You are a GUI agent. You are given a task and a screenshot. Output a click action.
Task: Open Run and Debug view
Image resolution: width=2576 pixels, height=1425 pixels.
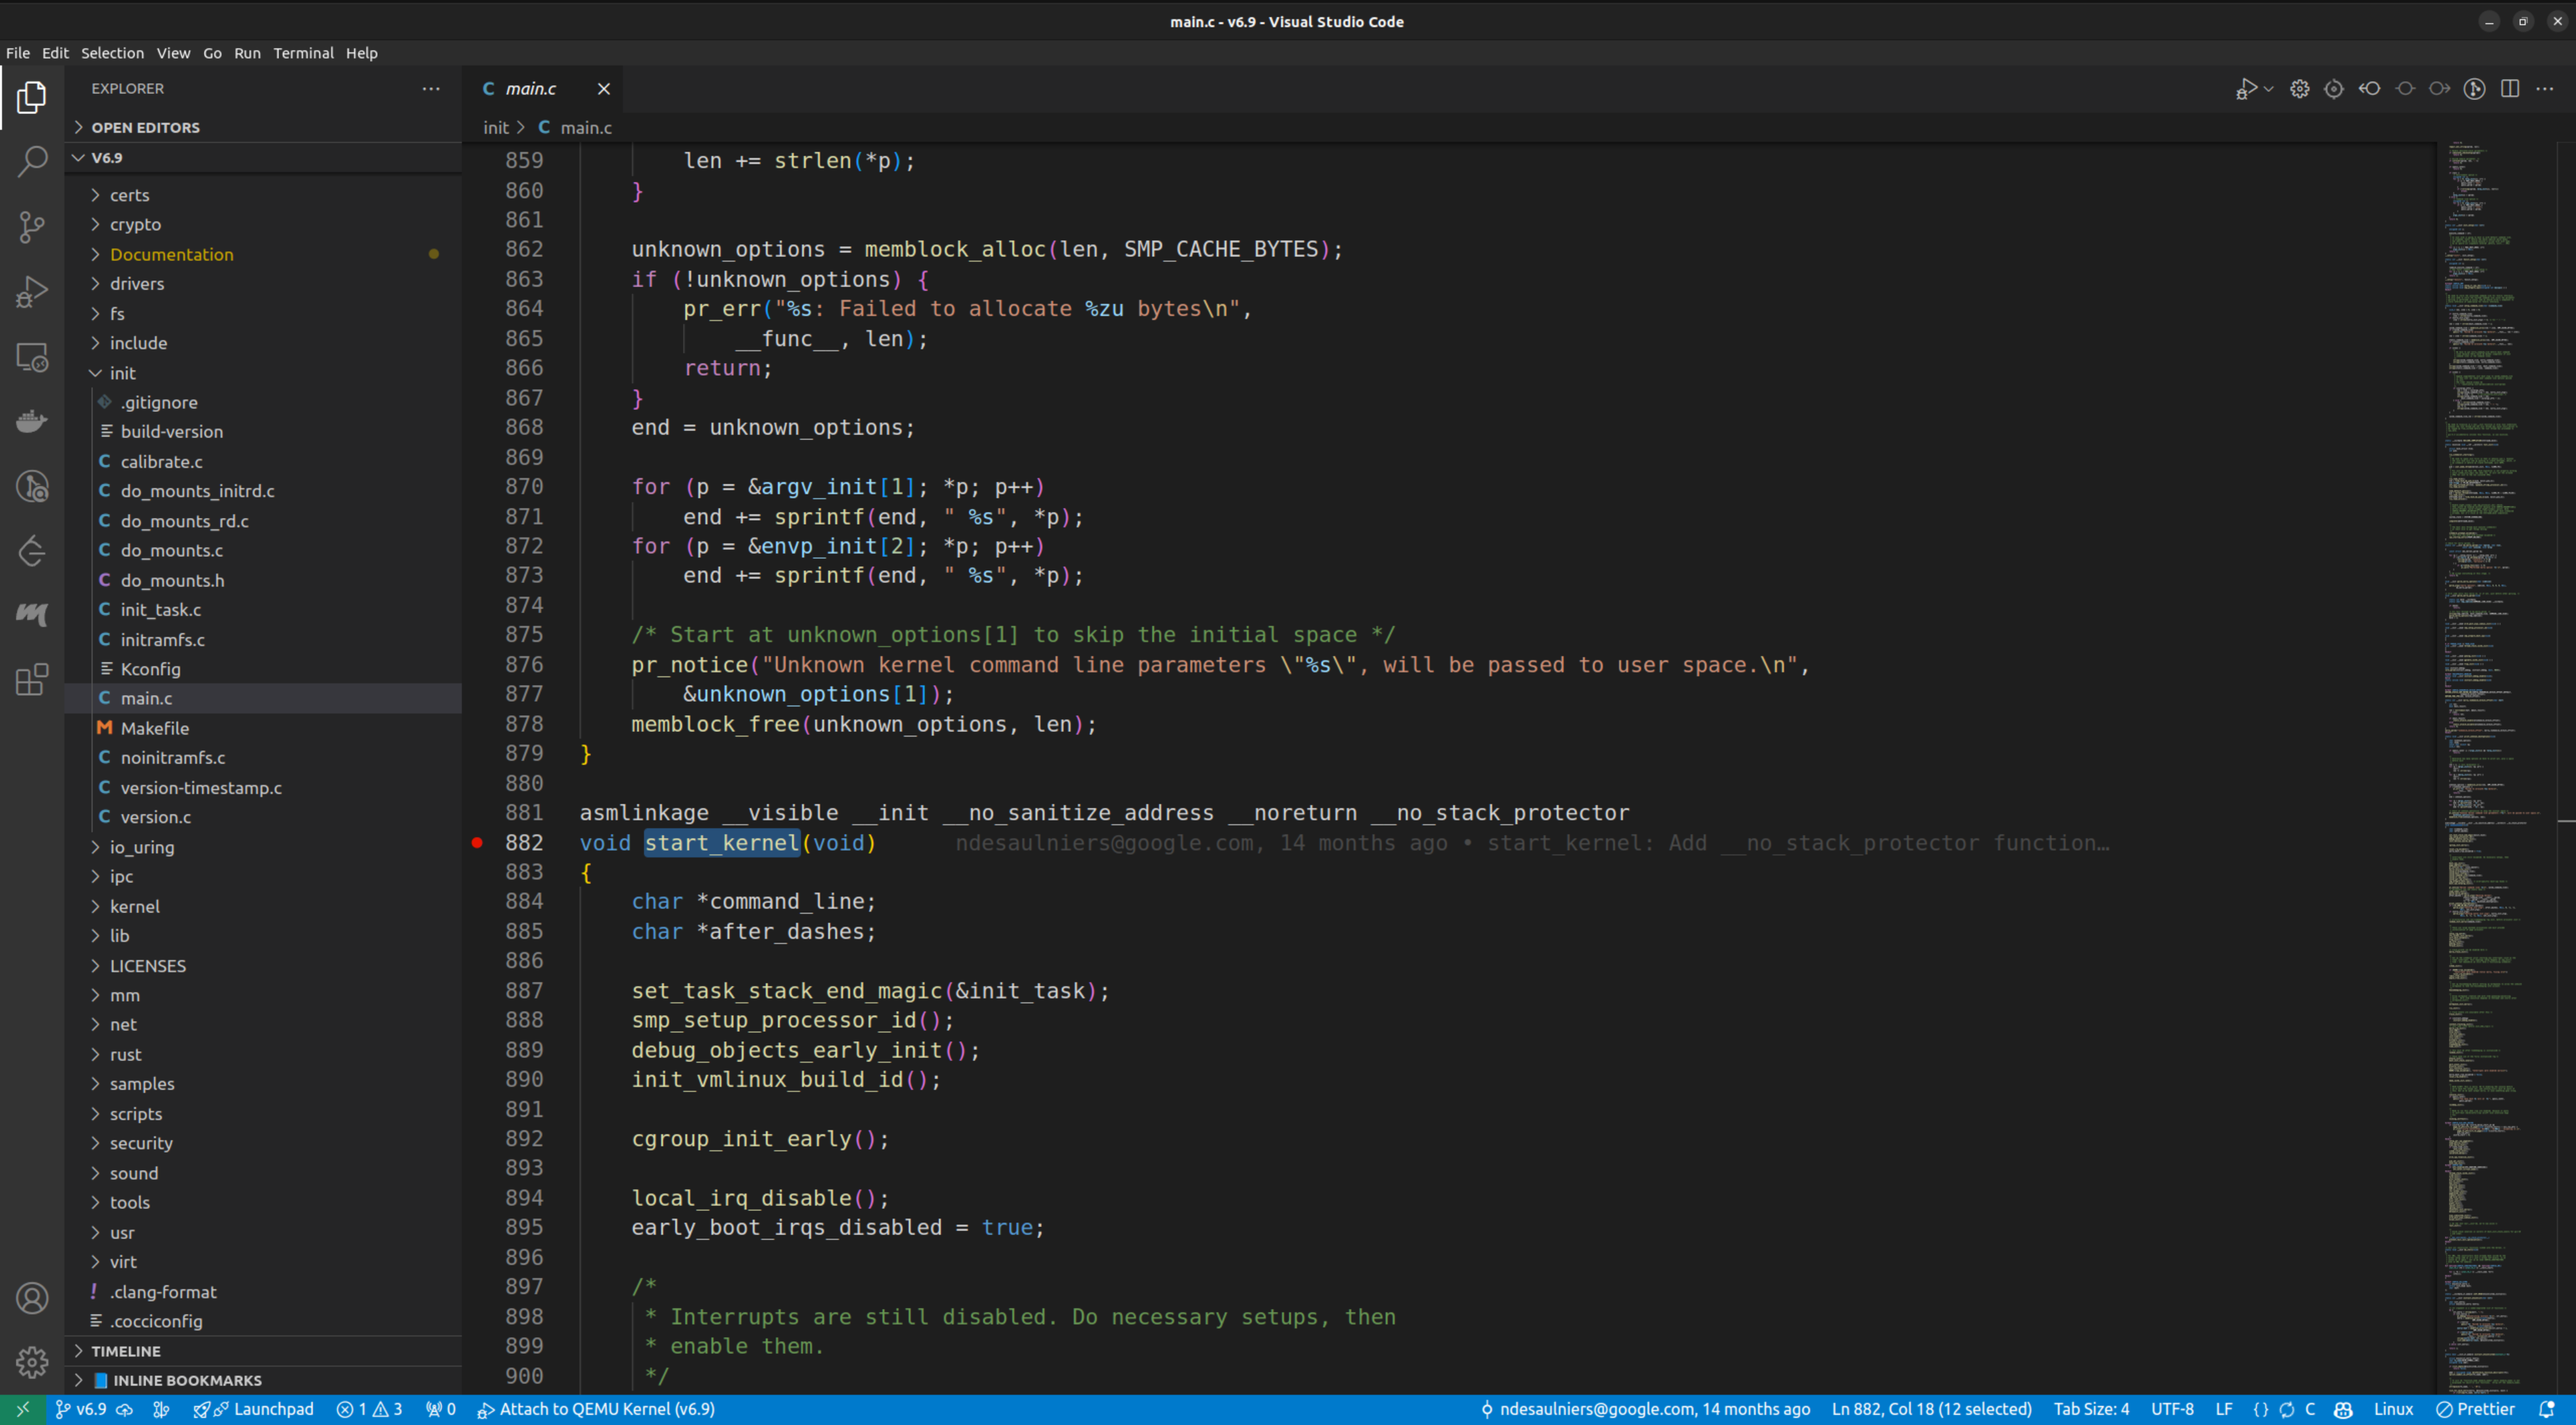32,292
